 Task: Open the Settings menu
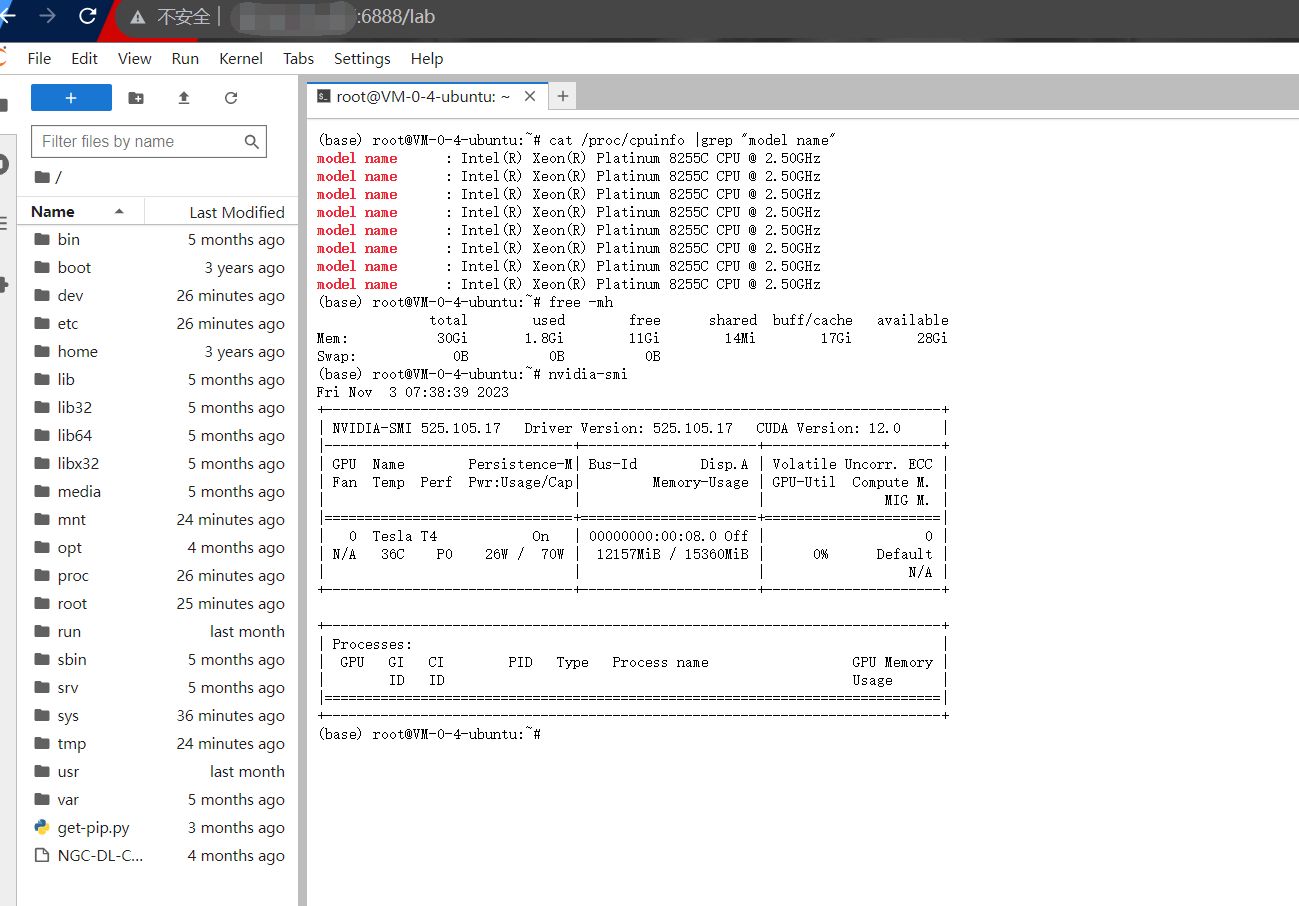[362, 58]
